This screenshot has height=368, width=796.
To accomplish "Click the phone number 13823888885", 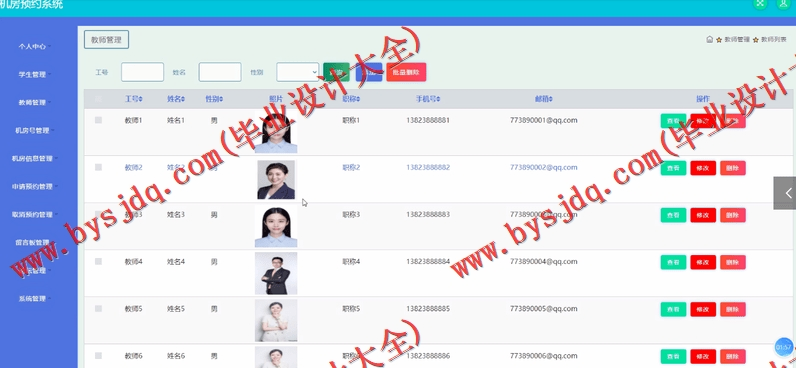I will pos(427,309).
